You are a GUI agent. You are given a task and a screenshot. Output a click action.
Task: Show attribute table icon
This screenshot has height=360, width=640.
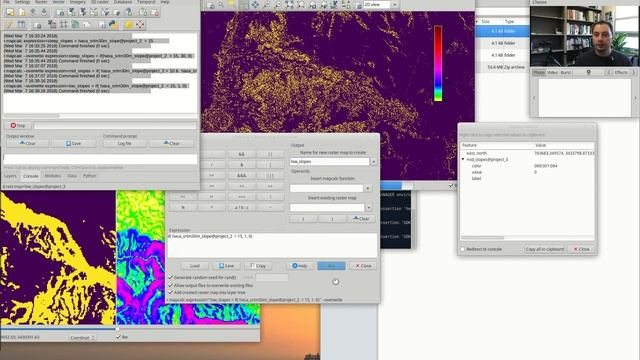21,24
